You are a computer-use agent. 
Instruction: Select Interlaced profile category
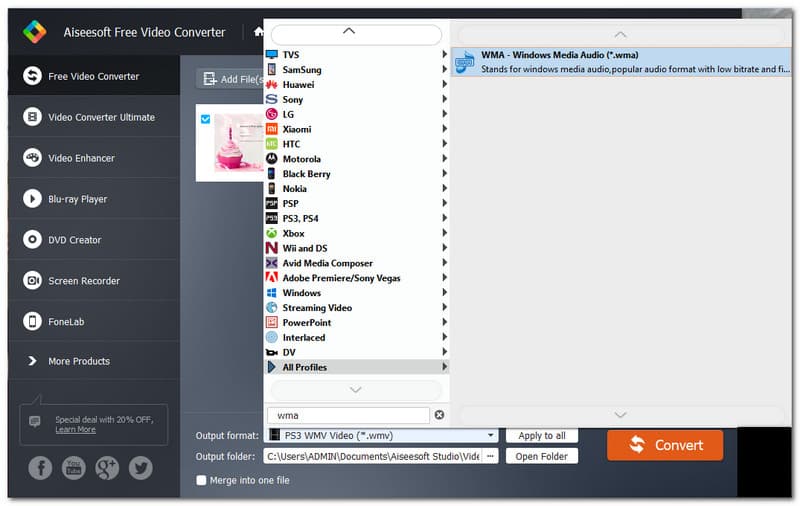[x=356, y=337]
